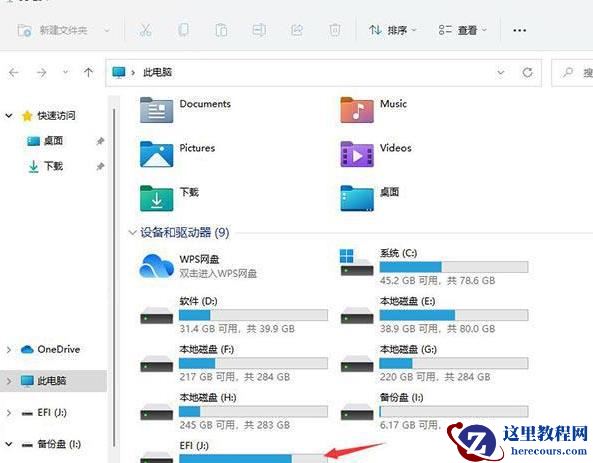Open the Sort (排序) dropdown

coord(392,30)
